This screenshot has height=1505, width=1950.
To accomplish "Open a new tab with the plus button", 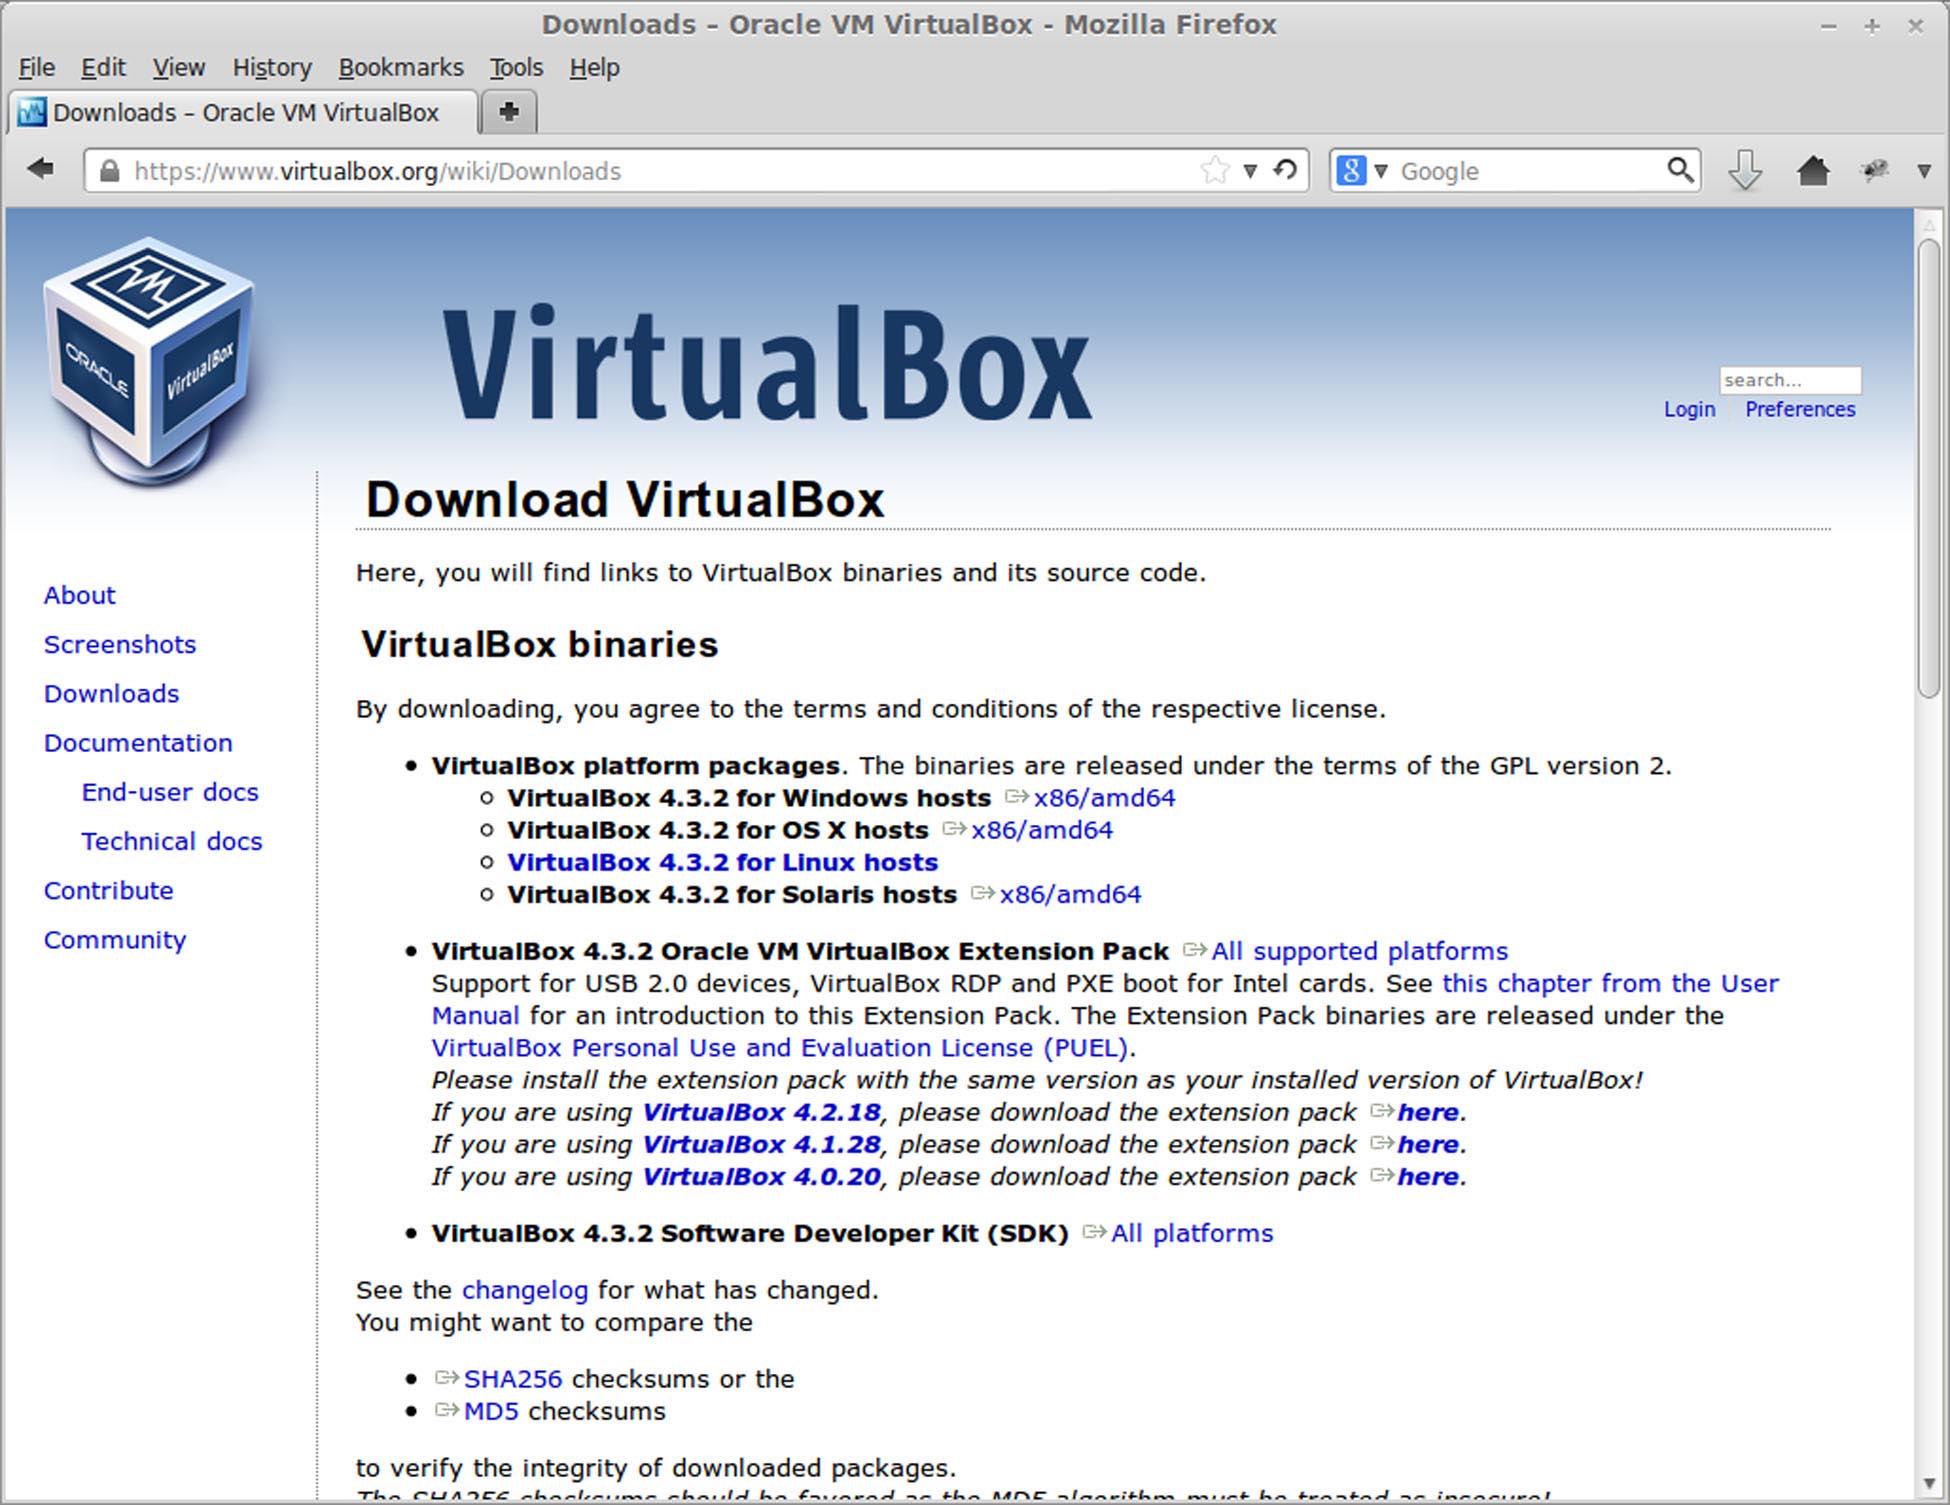I will (x=508, y=112).
